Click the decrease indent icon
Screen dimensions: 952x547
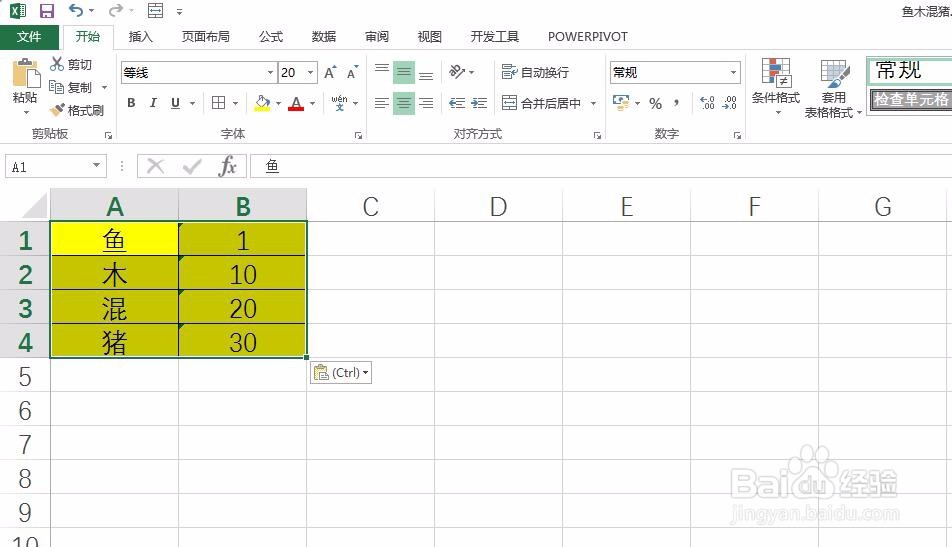(x=457, y=103)
